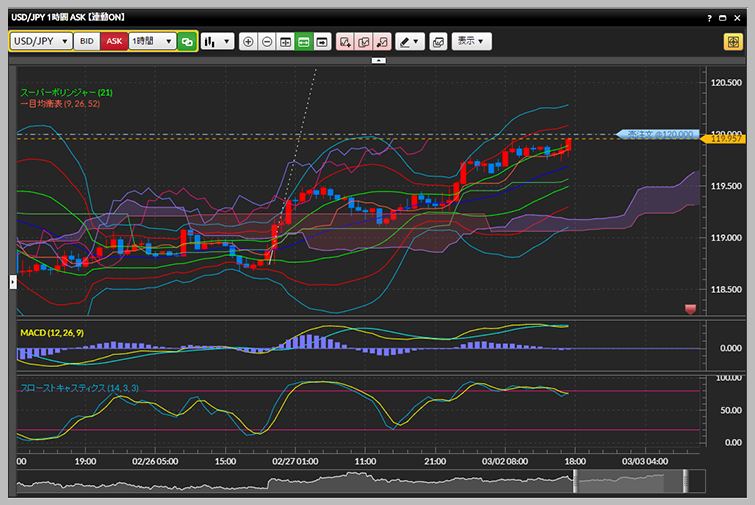Image resolution: width=755 pixels, height=505 pixels.
Task: Toggle the green chart link button
Action: click(187, 42)
